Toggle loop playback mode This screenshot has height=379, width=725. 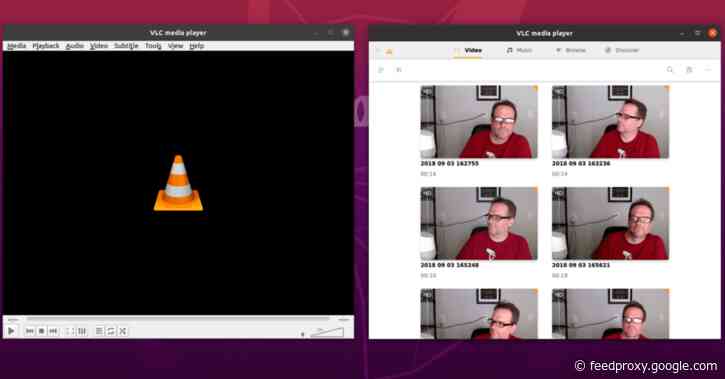(111, 331)
